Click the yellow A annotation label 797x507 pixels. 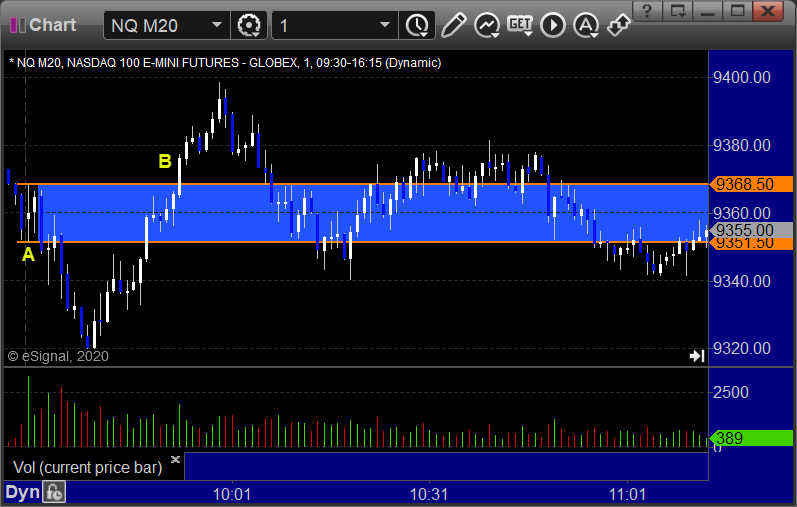coord(28,254)
